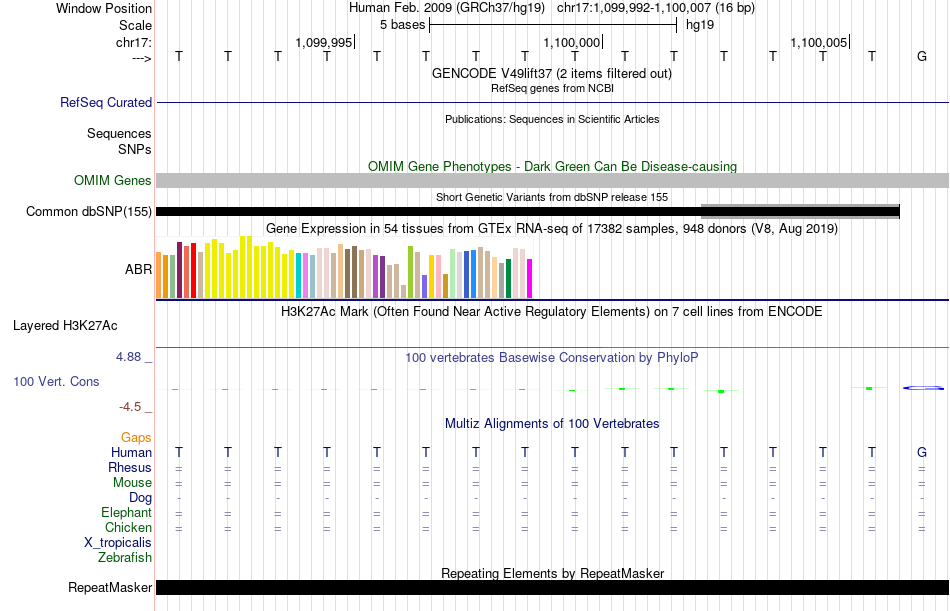Image resolution: width=950 pixels, height=611 pixels.
Task: Open the OMIM Gene Phenotypes track title
Action: (x=552, y=166)
